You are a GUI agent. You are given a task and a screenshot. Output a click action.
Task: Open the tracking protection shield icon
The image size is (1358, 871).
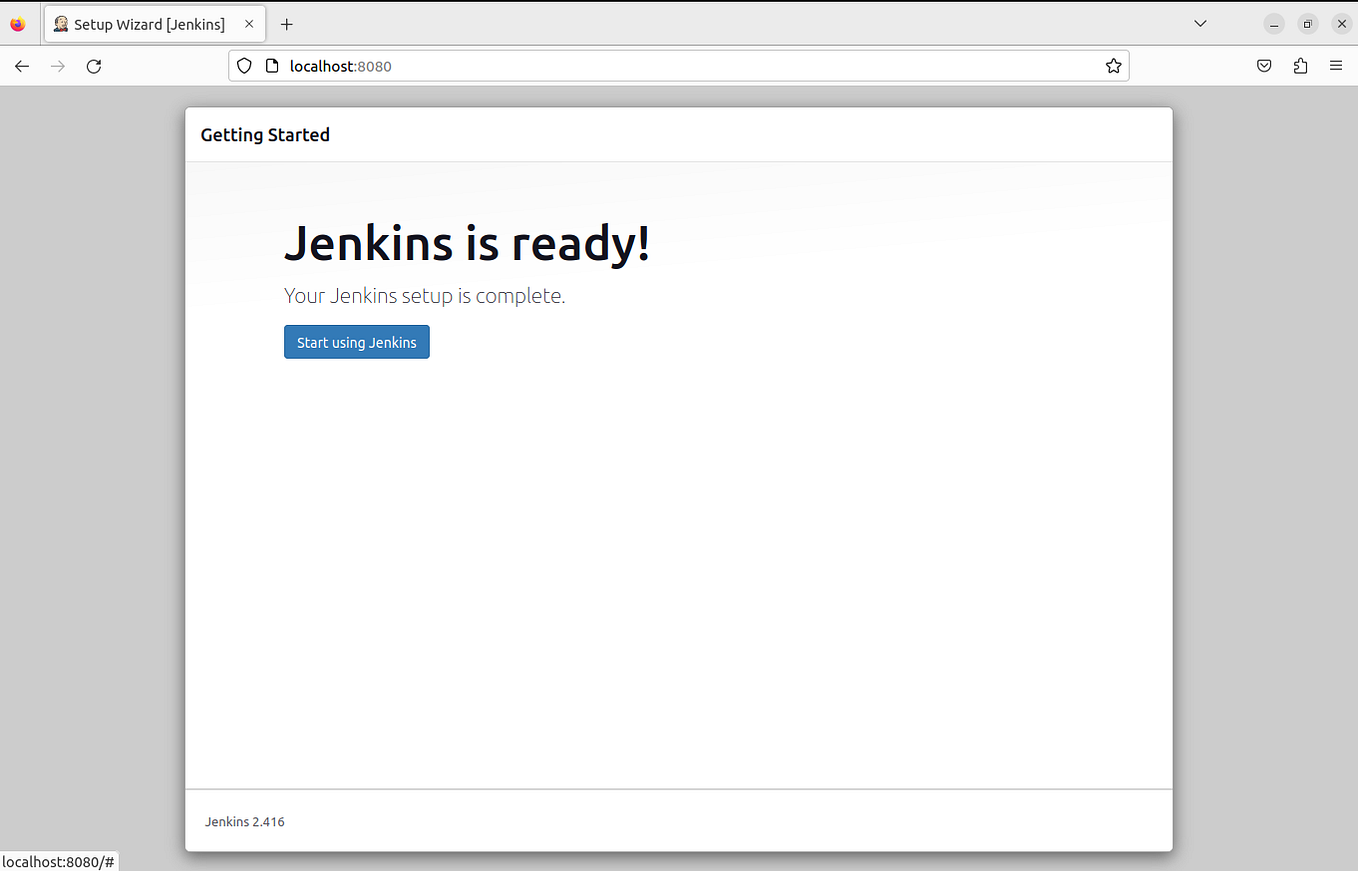(x=244, y=66)
